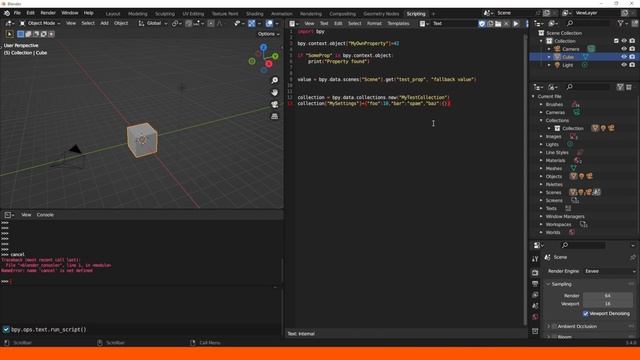Open the Render menu
This screenshot has height=360, width=640.
[48, 13]
